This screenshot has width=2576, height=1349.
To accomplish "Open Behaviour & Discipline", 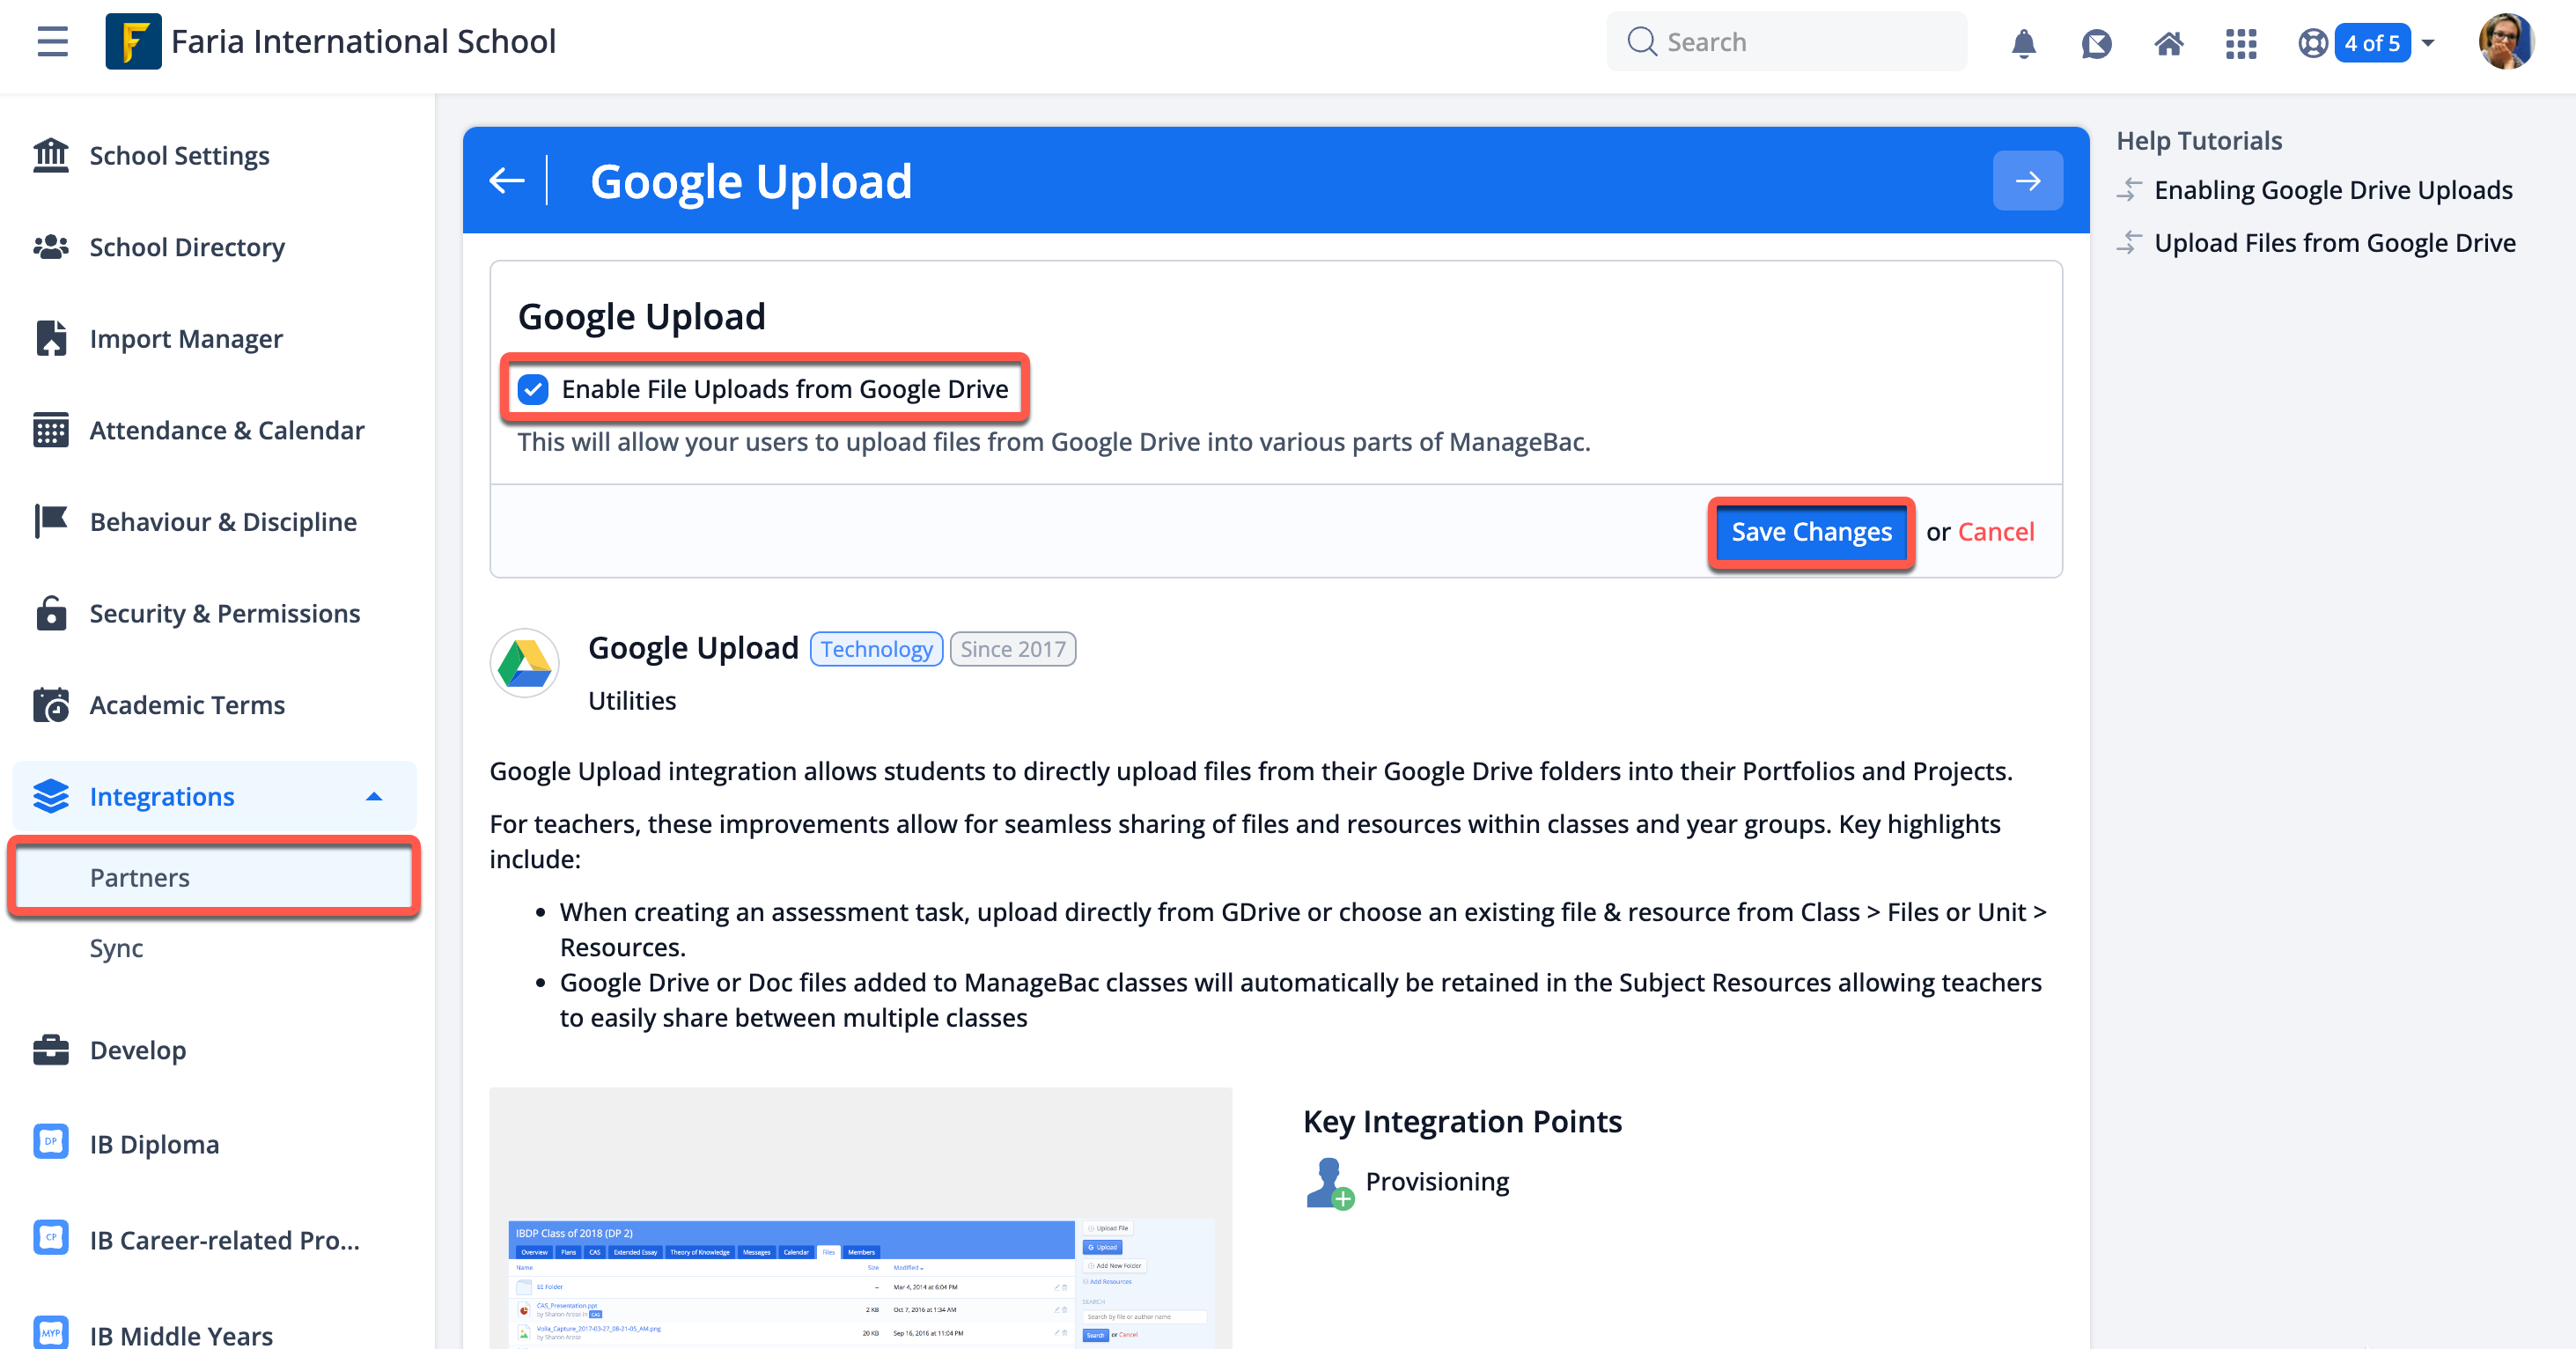I will (223, 522).
